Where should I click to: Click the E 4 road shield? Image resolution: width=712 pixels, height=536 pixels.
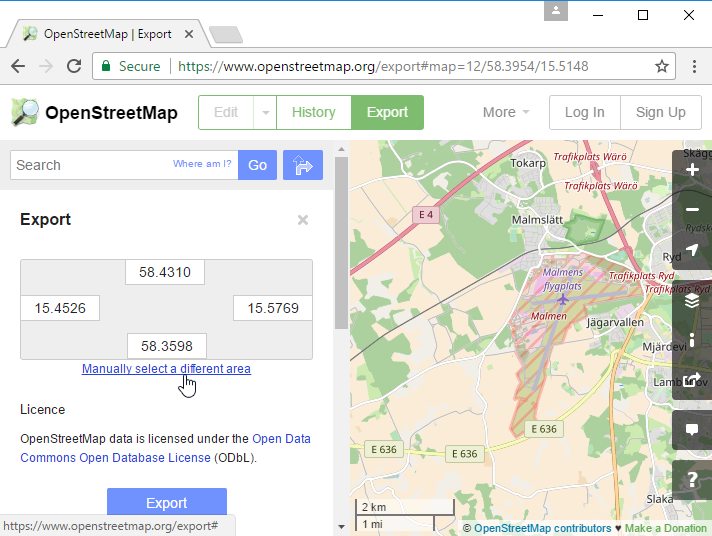pos(426,214)
